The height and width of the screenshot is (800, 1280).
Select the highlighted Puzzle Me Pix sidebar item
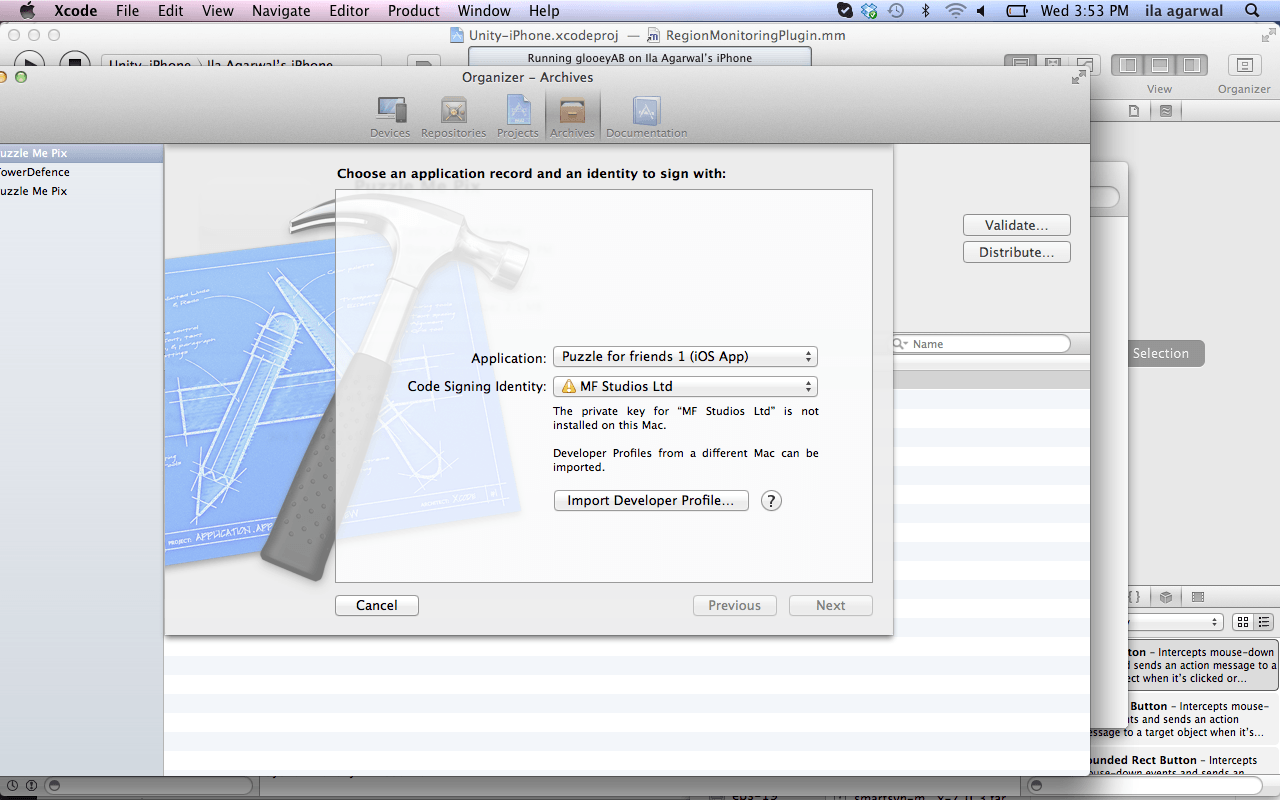[x=81, y=154]
